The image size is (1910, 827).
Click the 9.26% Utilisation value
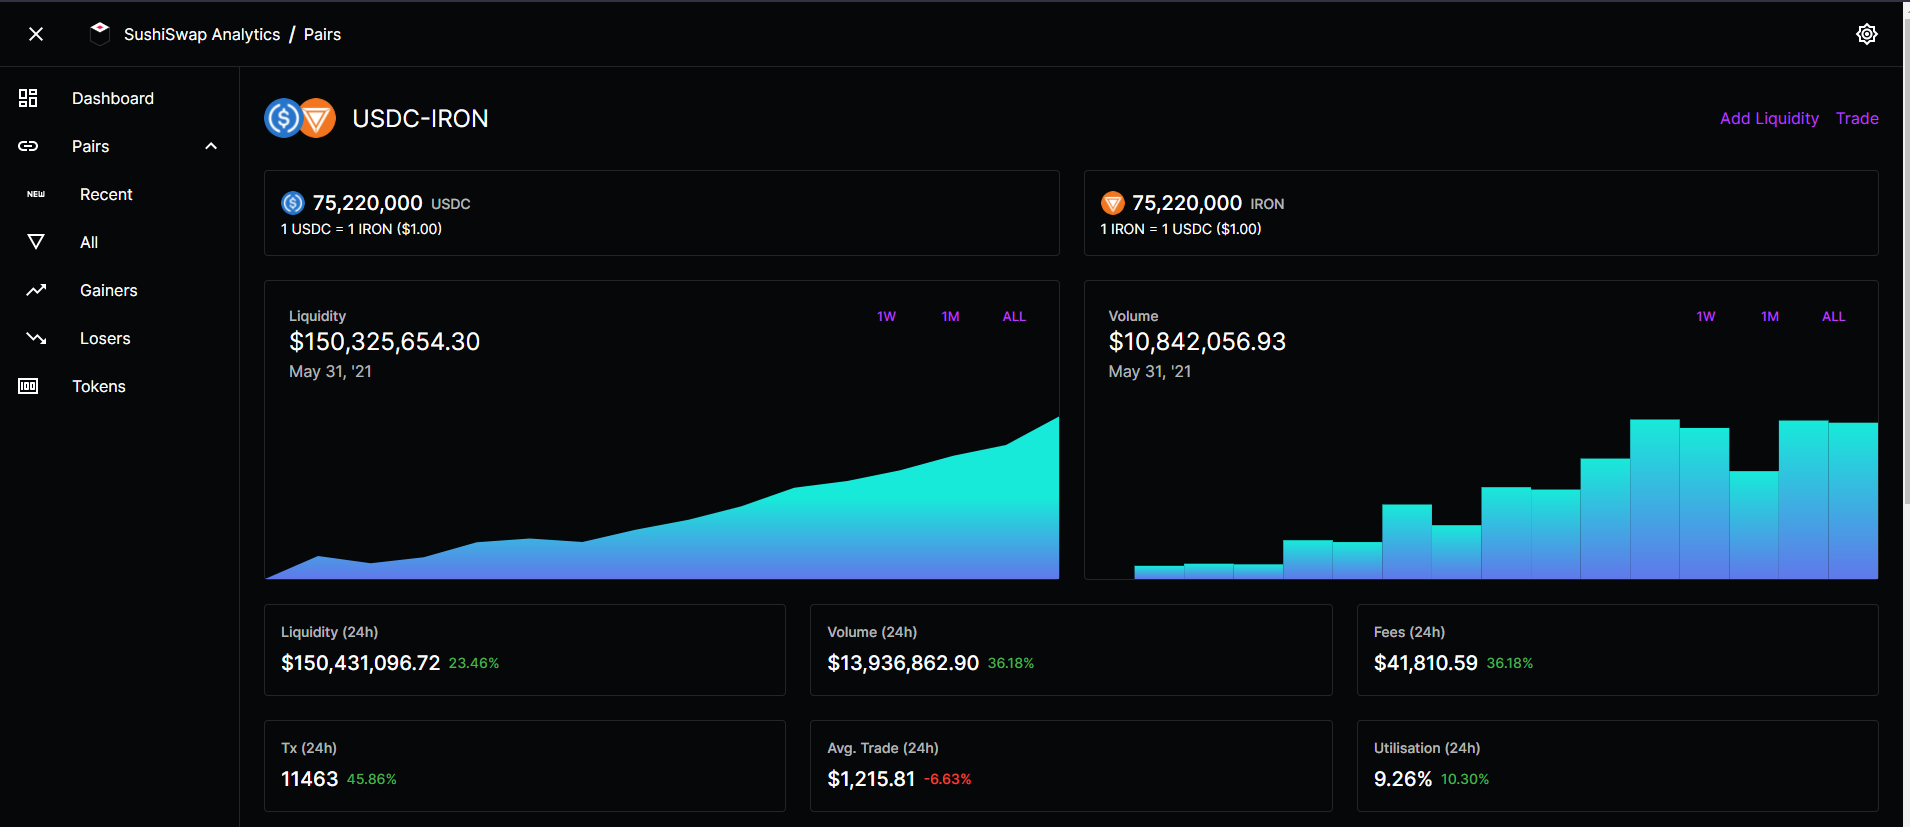coord(1403,779)
